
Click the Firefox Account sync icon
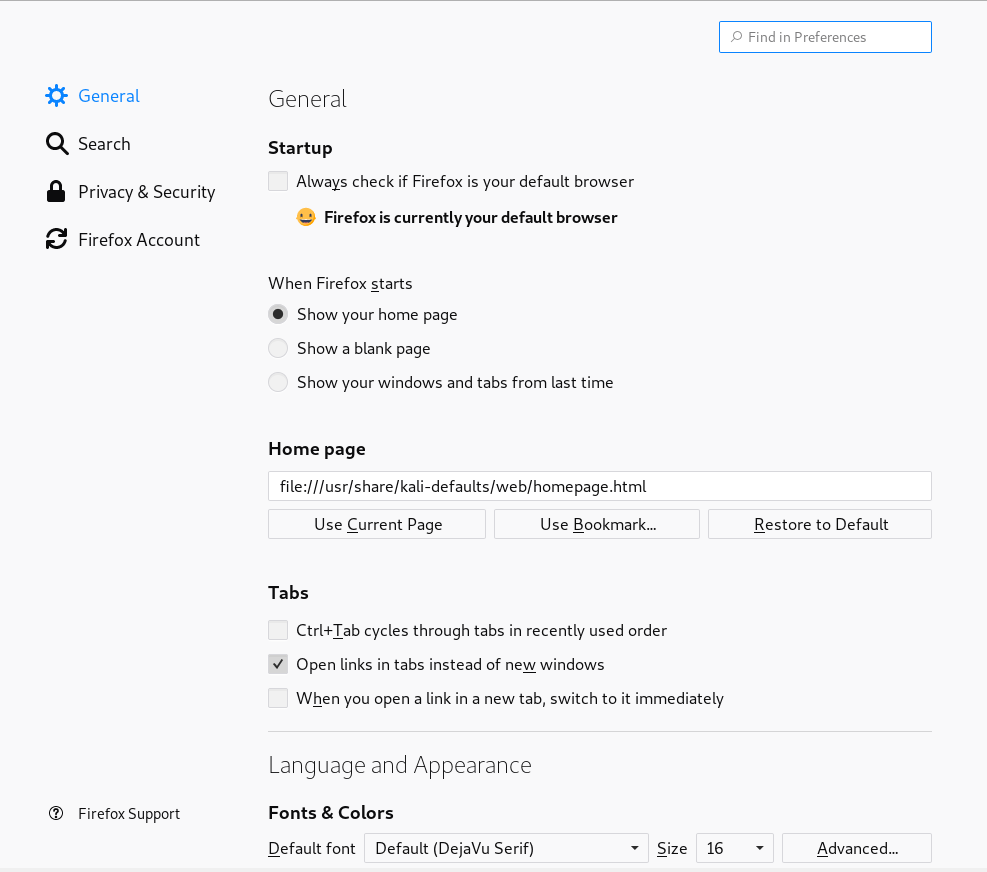tap(56, 239)
